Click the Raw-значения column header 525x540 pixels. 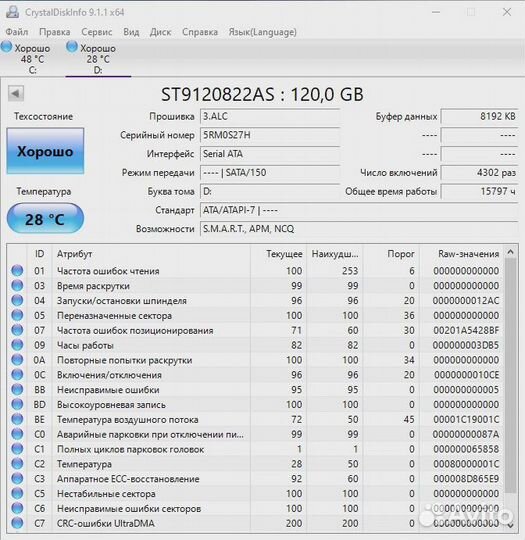(x=461, y=254)
